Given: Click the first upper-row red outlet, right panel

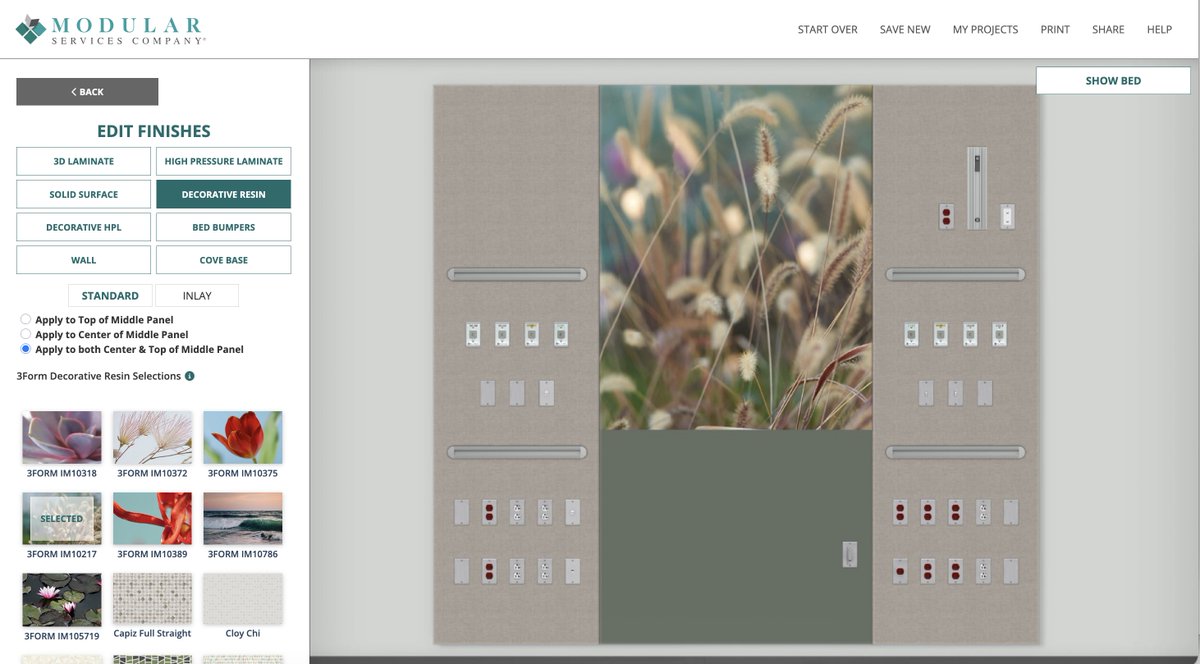Looking at the screenshot, I should [900, 513].
